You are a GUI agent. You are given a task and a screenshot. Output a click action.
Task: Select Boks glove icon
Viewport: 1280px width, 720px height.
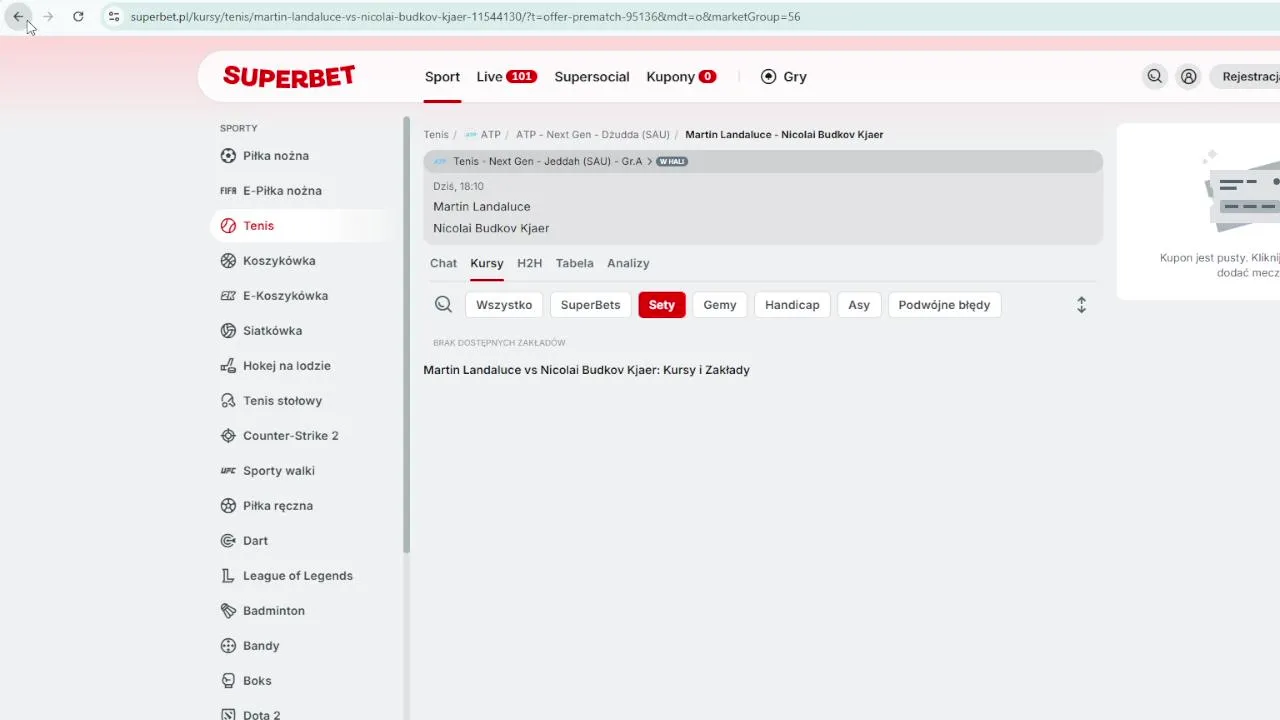[x=228, y=681]
